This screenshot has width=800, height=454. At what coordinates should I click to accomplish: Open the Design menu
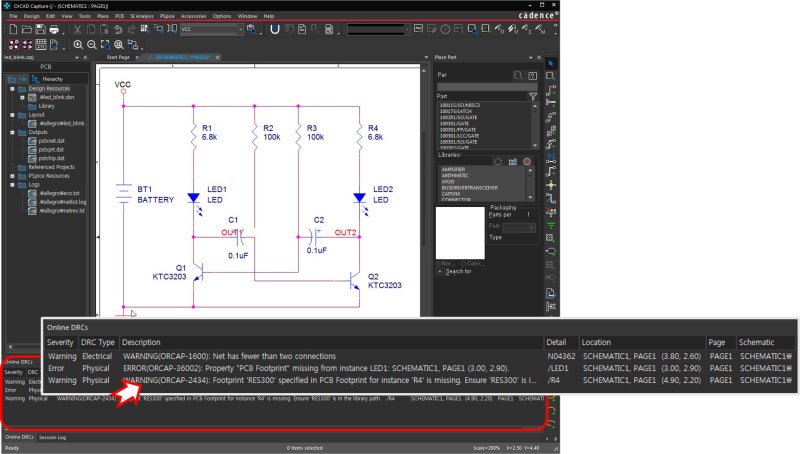point(31,16)
